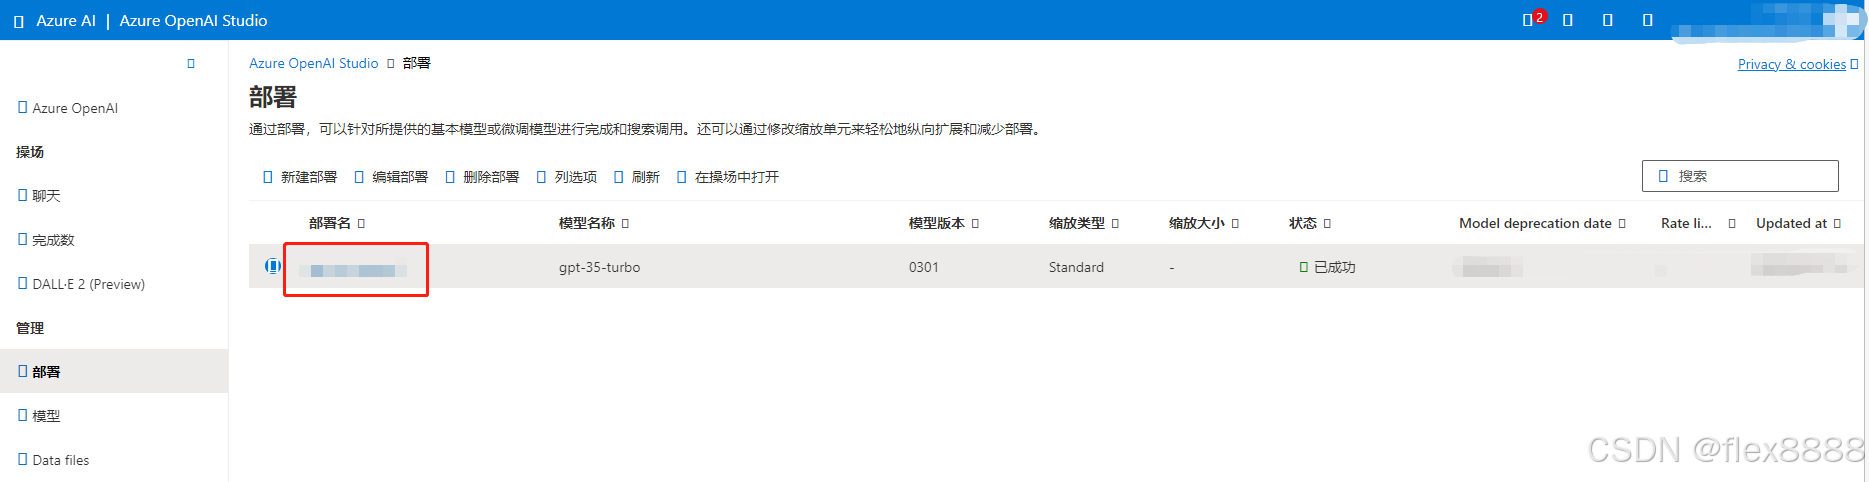Select the radio button for gpt-35-turbo row
The image size is (1869, 482).
coord(272,266)
